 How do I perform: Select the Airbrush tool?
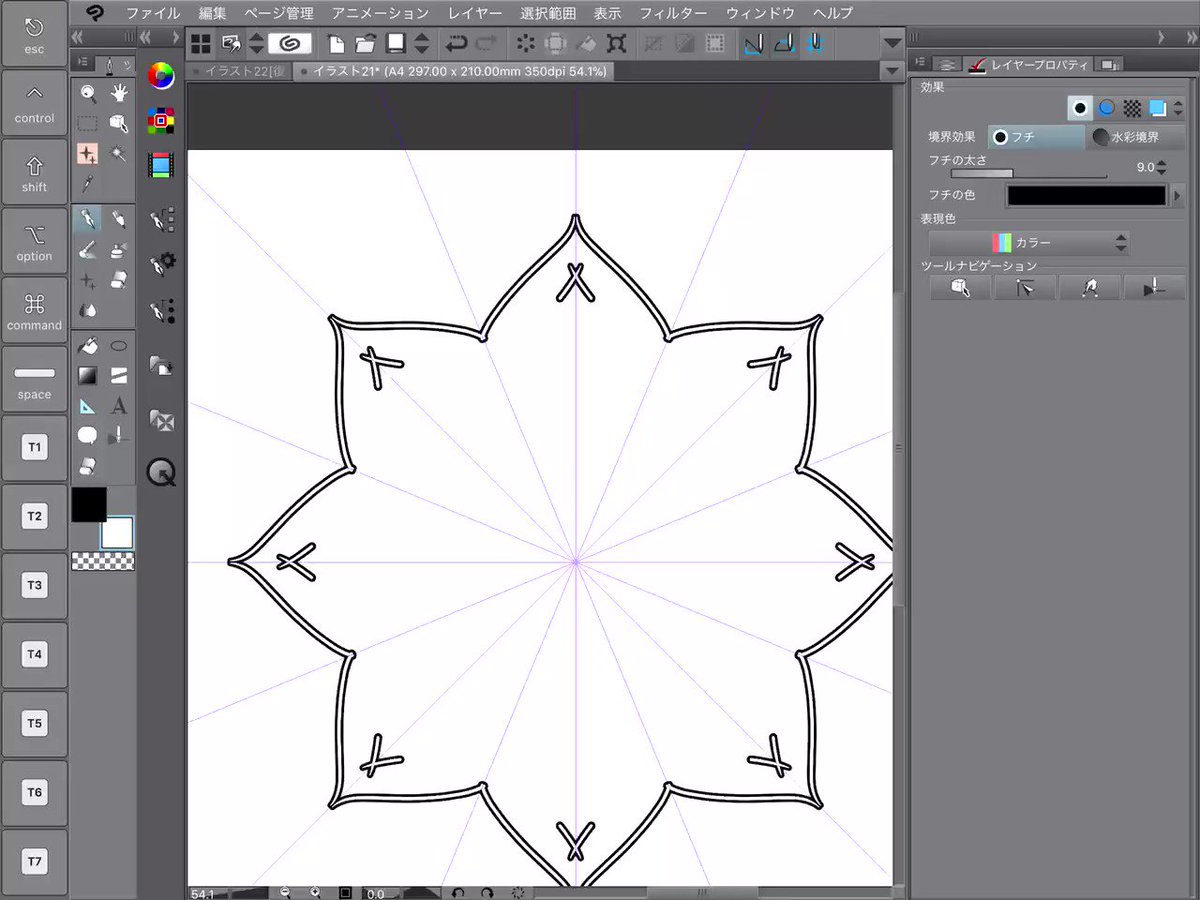(x=119, y=249)
